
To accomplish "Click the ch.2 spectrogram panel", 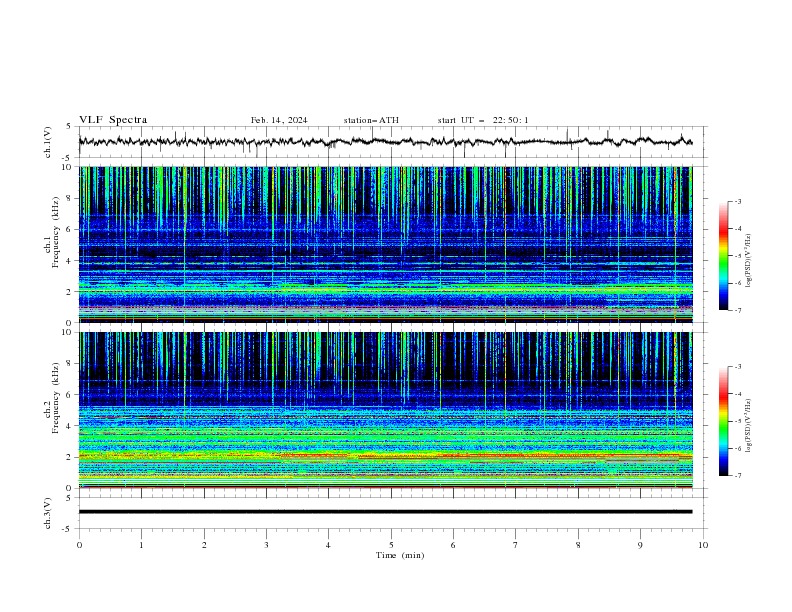I will [x=385, y=410].
